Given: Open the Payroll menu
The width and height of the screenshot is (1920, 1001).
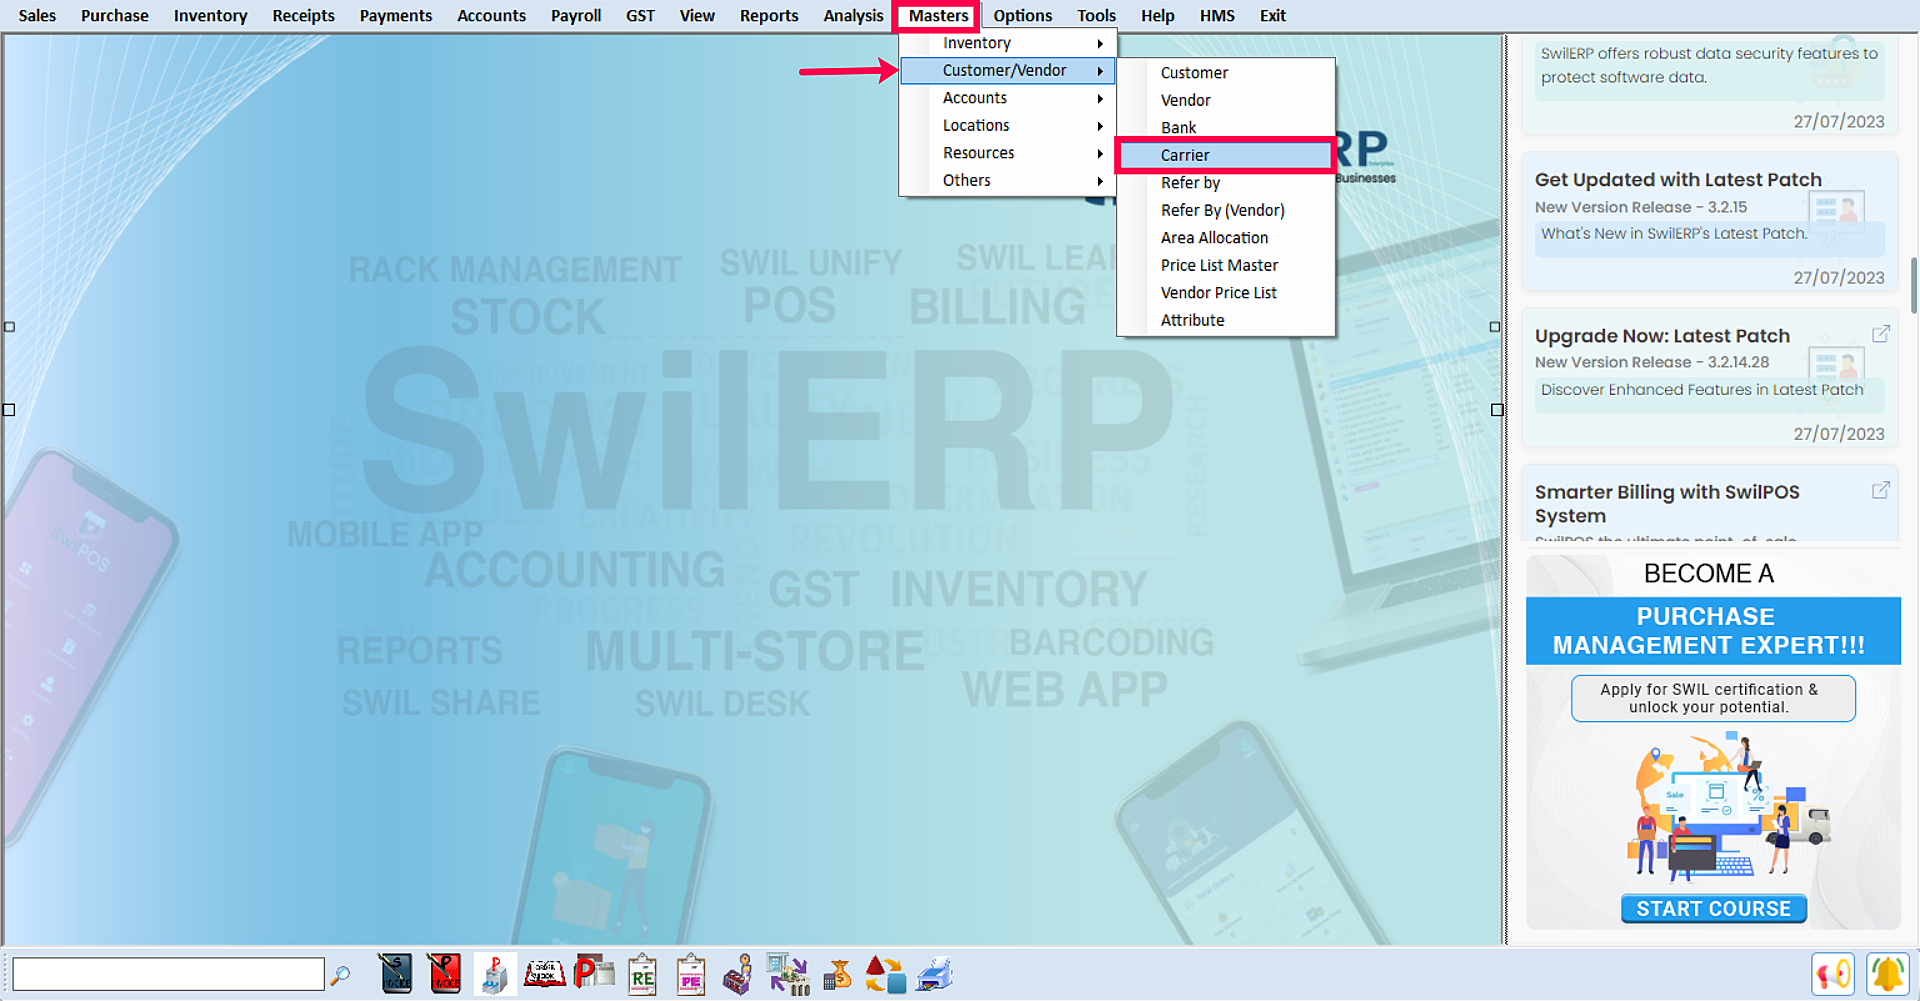Looking at the screenshot, I should click(x=576, y=16).
